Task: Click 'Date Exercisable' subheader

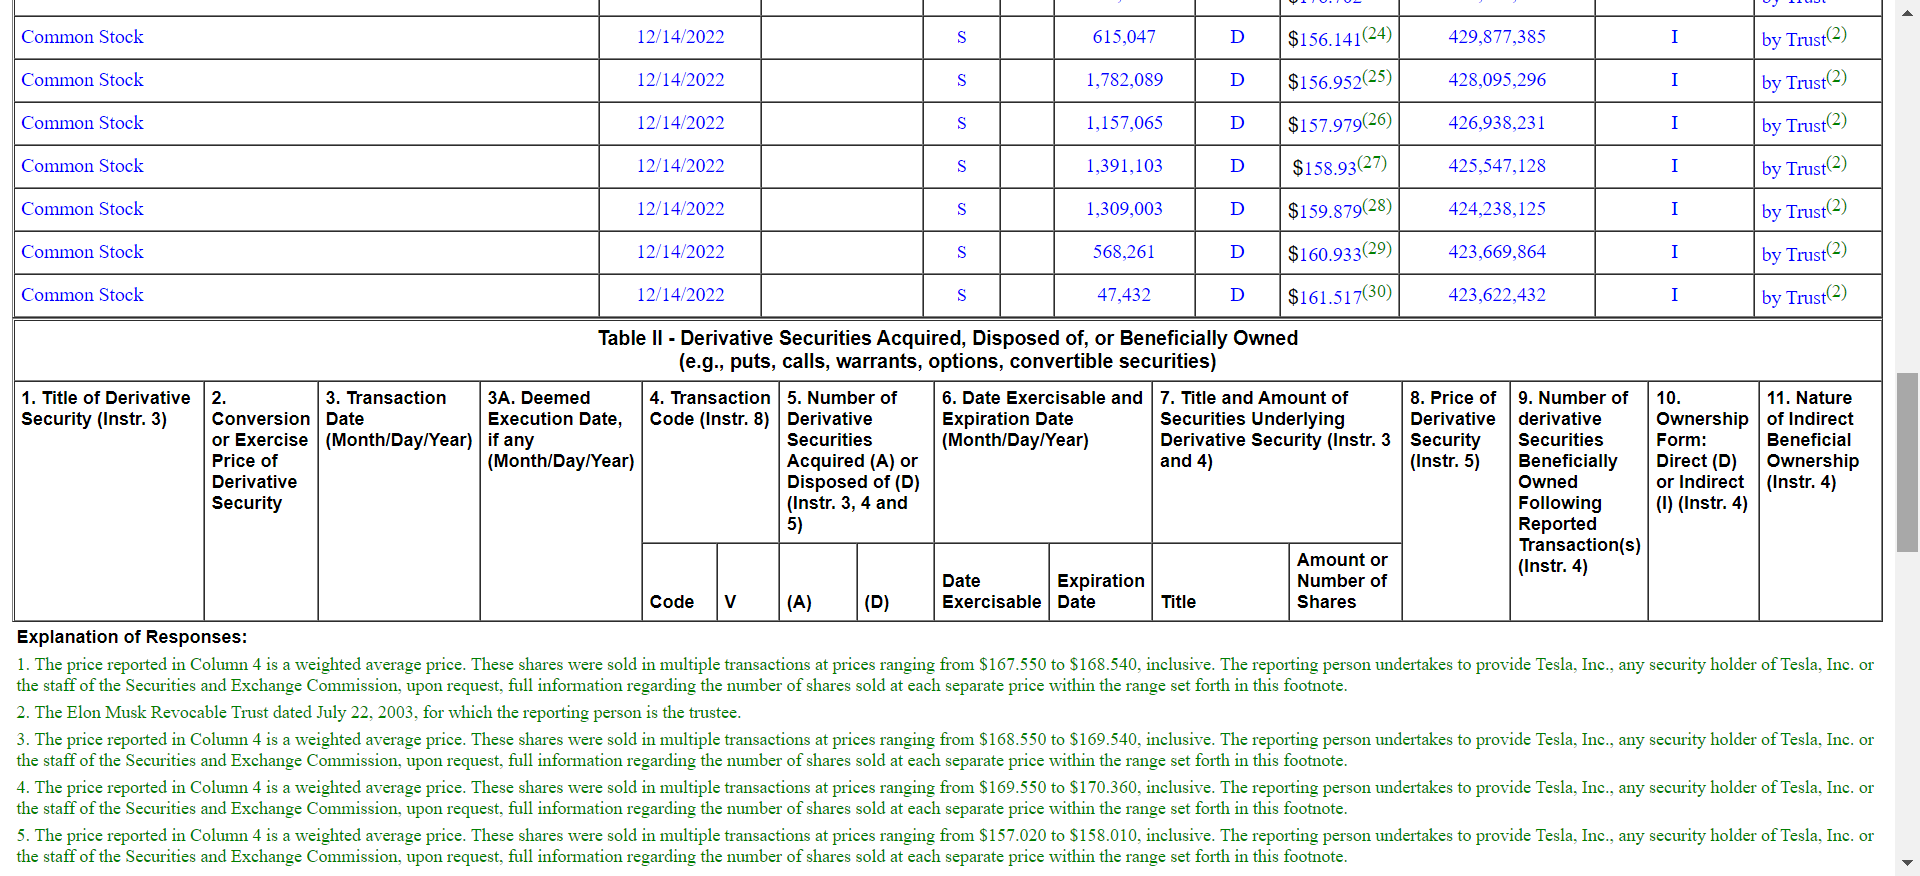Action: pos(991,591)
